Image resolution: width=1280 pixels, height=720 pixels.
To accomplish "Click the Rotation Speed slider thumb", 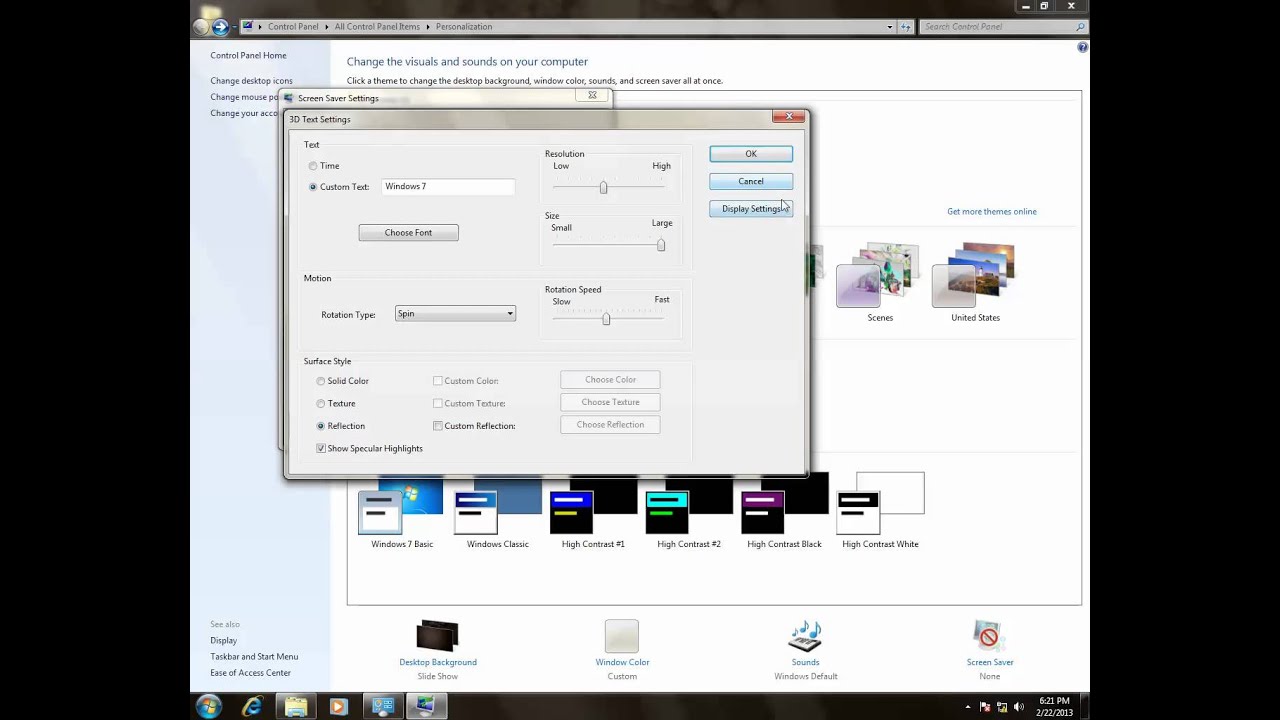I will [x=606, y=318].
